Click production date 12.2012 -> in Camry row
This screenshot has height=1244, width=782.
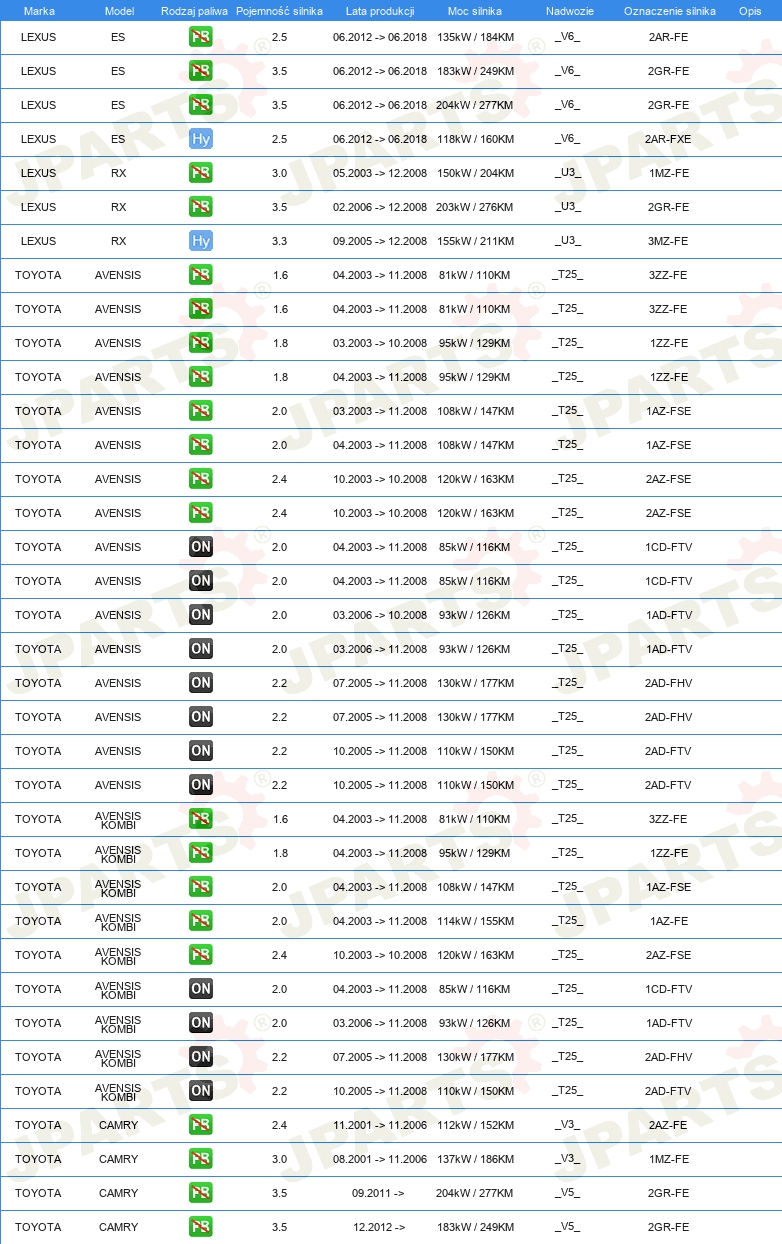pos(378,1227)
